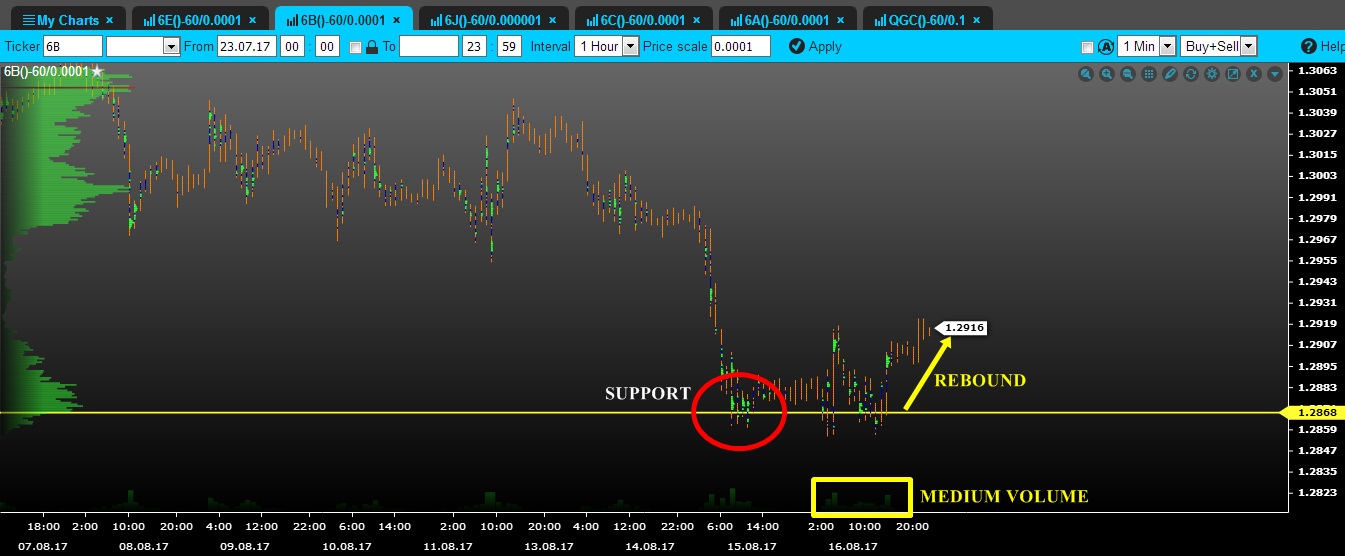Close the 6J()-60/0.000001 tab
Image resolution: width=1345 pixels, height=556 pixels.
pos(551,20)
